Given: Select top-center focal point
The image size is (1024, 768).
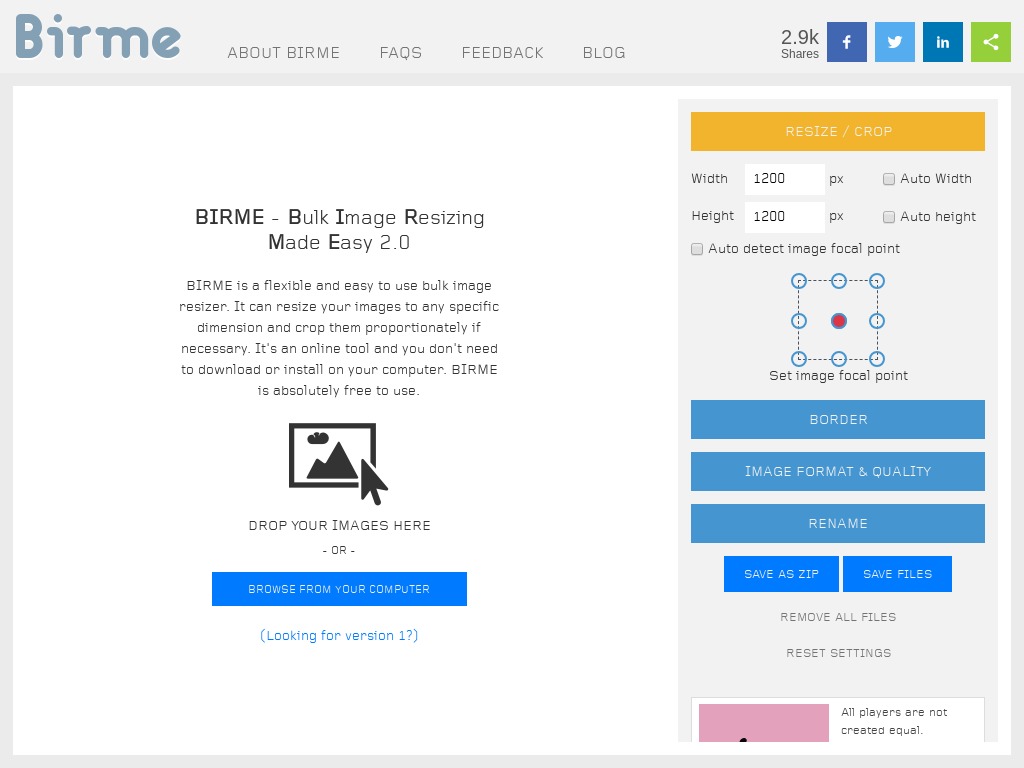Looking at the screenshot, I should pyautogui.click(x=839, y=281).
